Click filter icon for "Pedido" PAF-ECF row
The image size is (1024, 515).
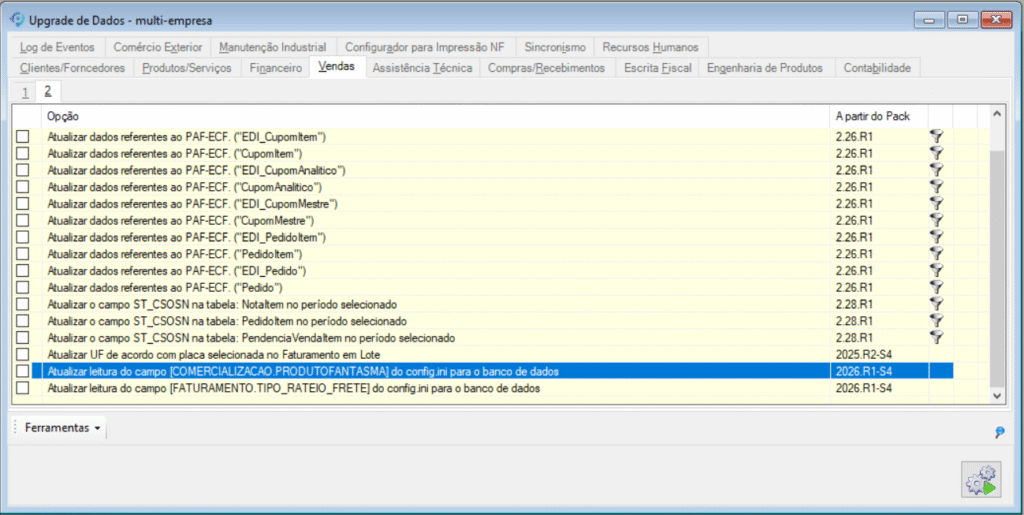936,287
